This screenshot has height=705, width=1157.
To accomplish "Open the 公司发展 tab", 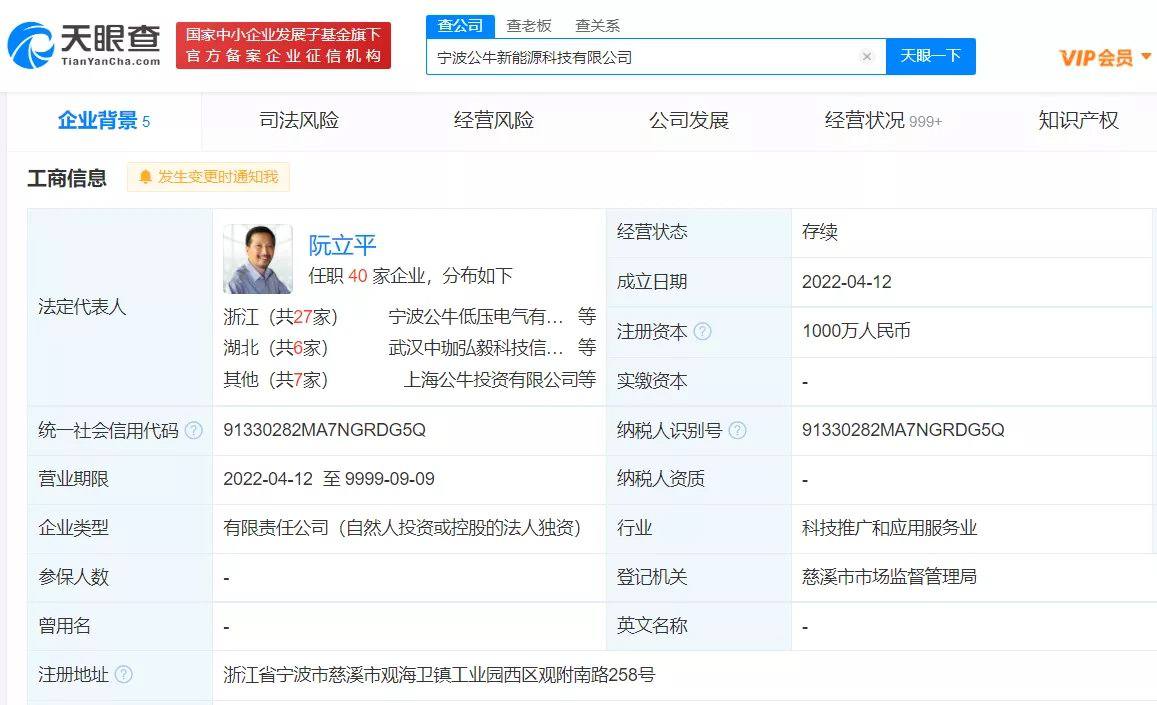I will click(688, 120).
